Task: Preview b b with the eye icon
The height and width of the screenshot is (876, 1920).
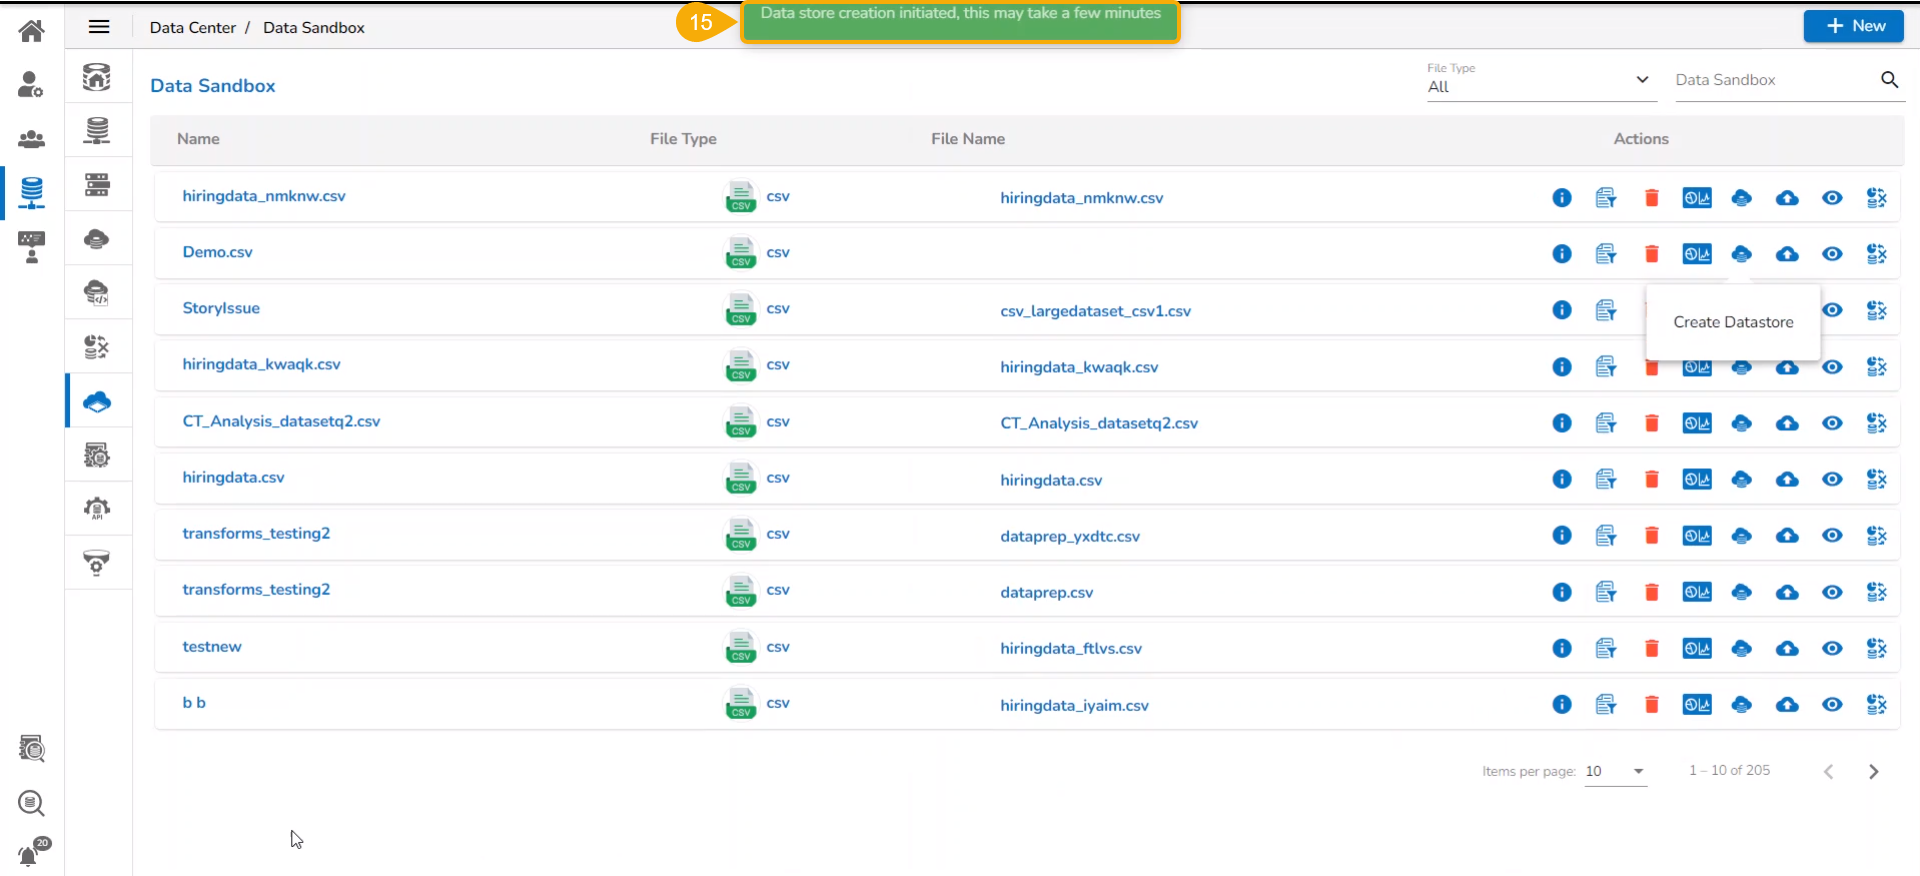Action: 1832,705
